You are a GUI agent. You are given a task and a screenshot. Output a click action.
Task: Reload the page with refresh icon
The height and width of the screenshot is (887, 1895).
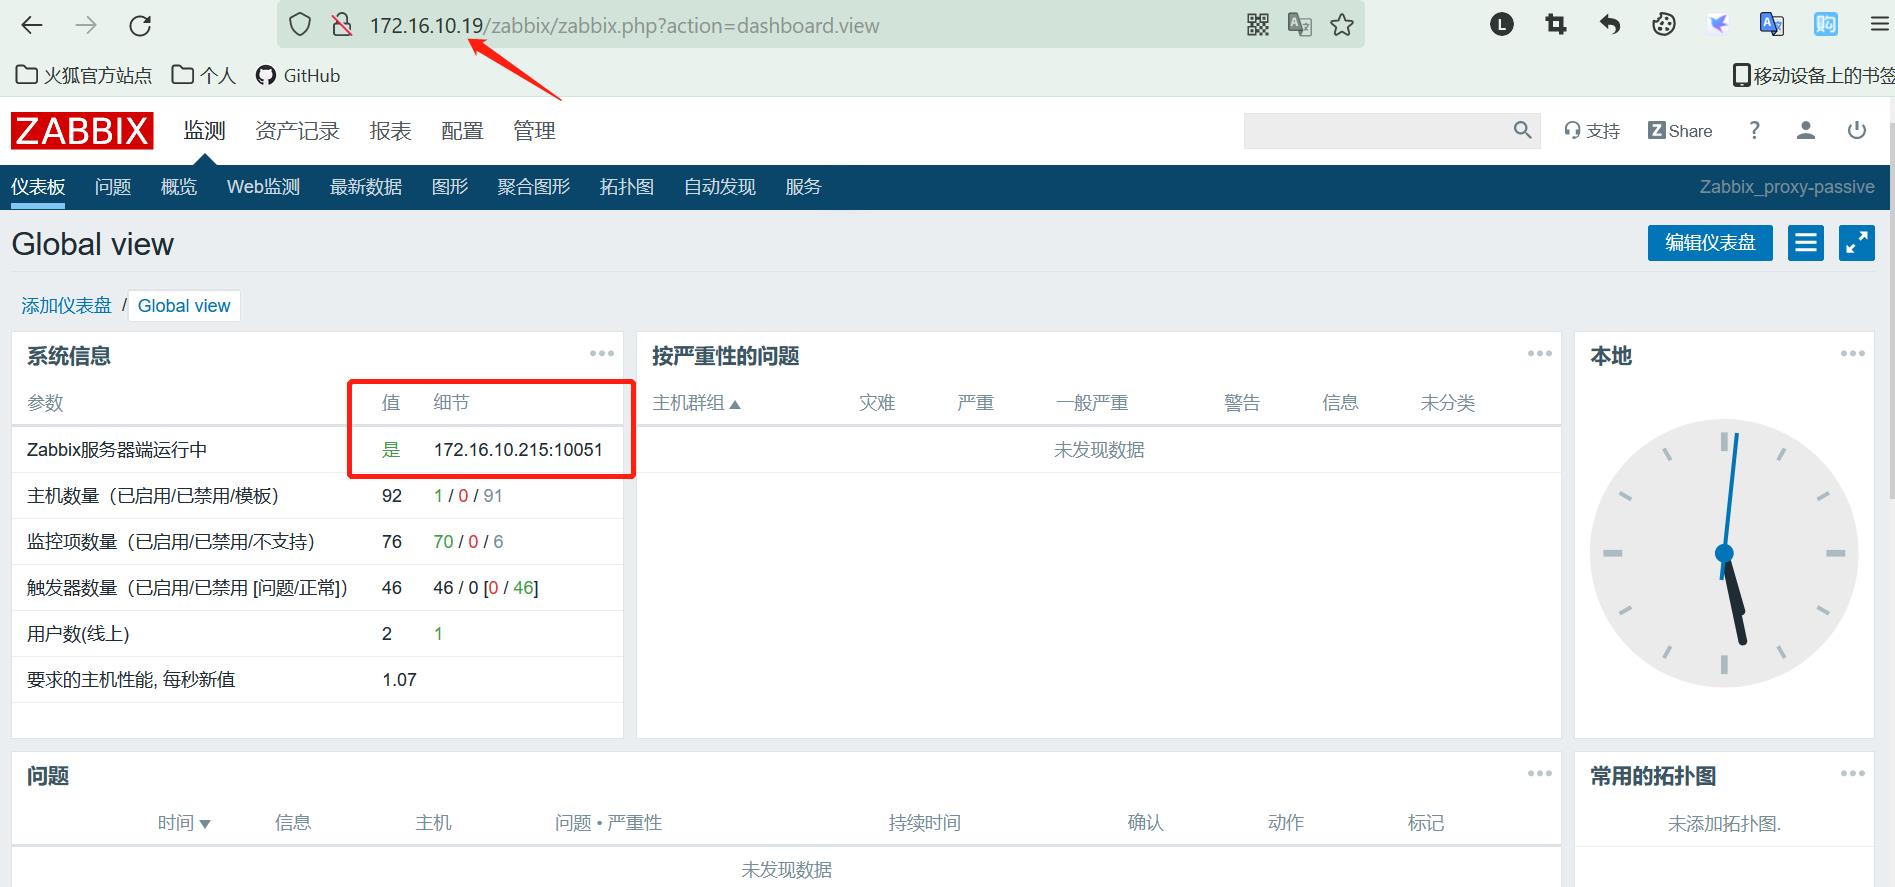point(140,25)
